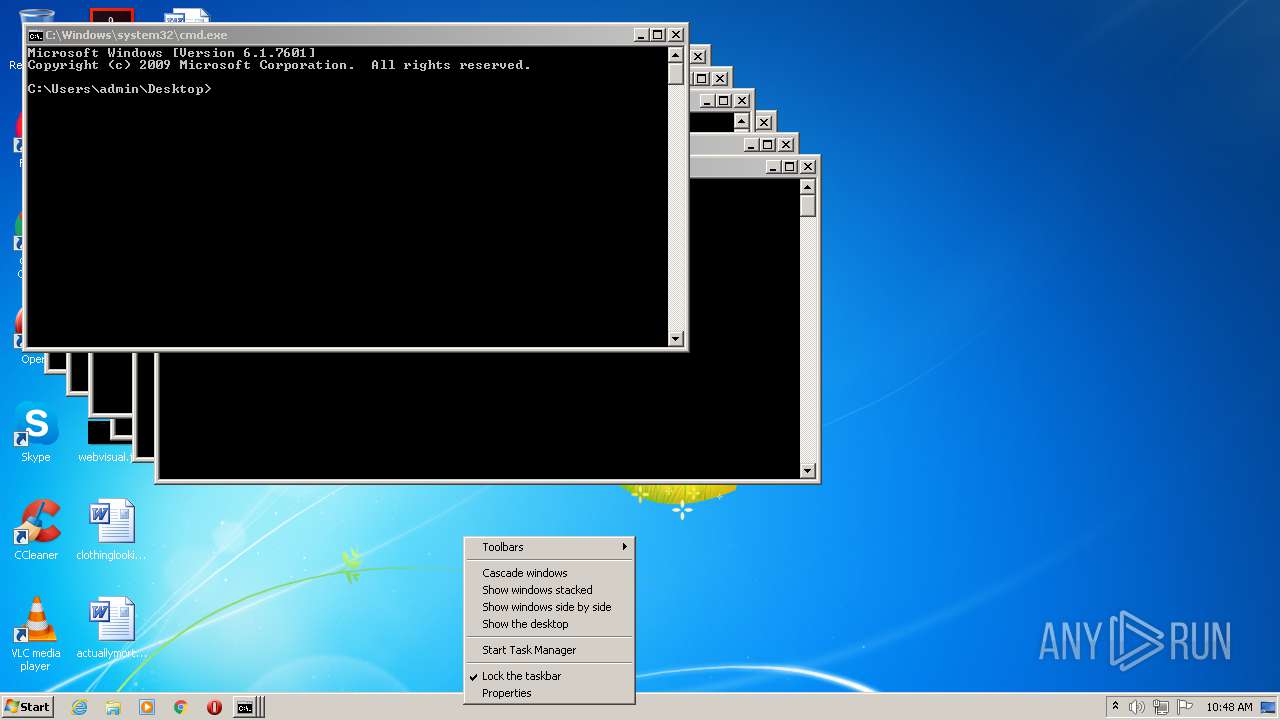Click the front window title C:\Windows\system32\cmd.exe
1280x720 pixels.
(136, 35)
